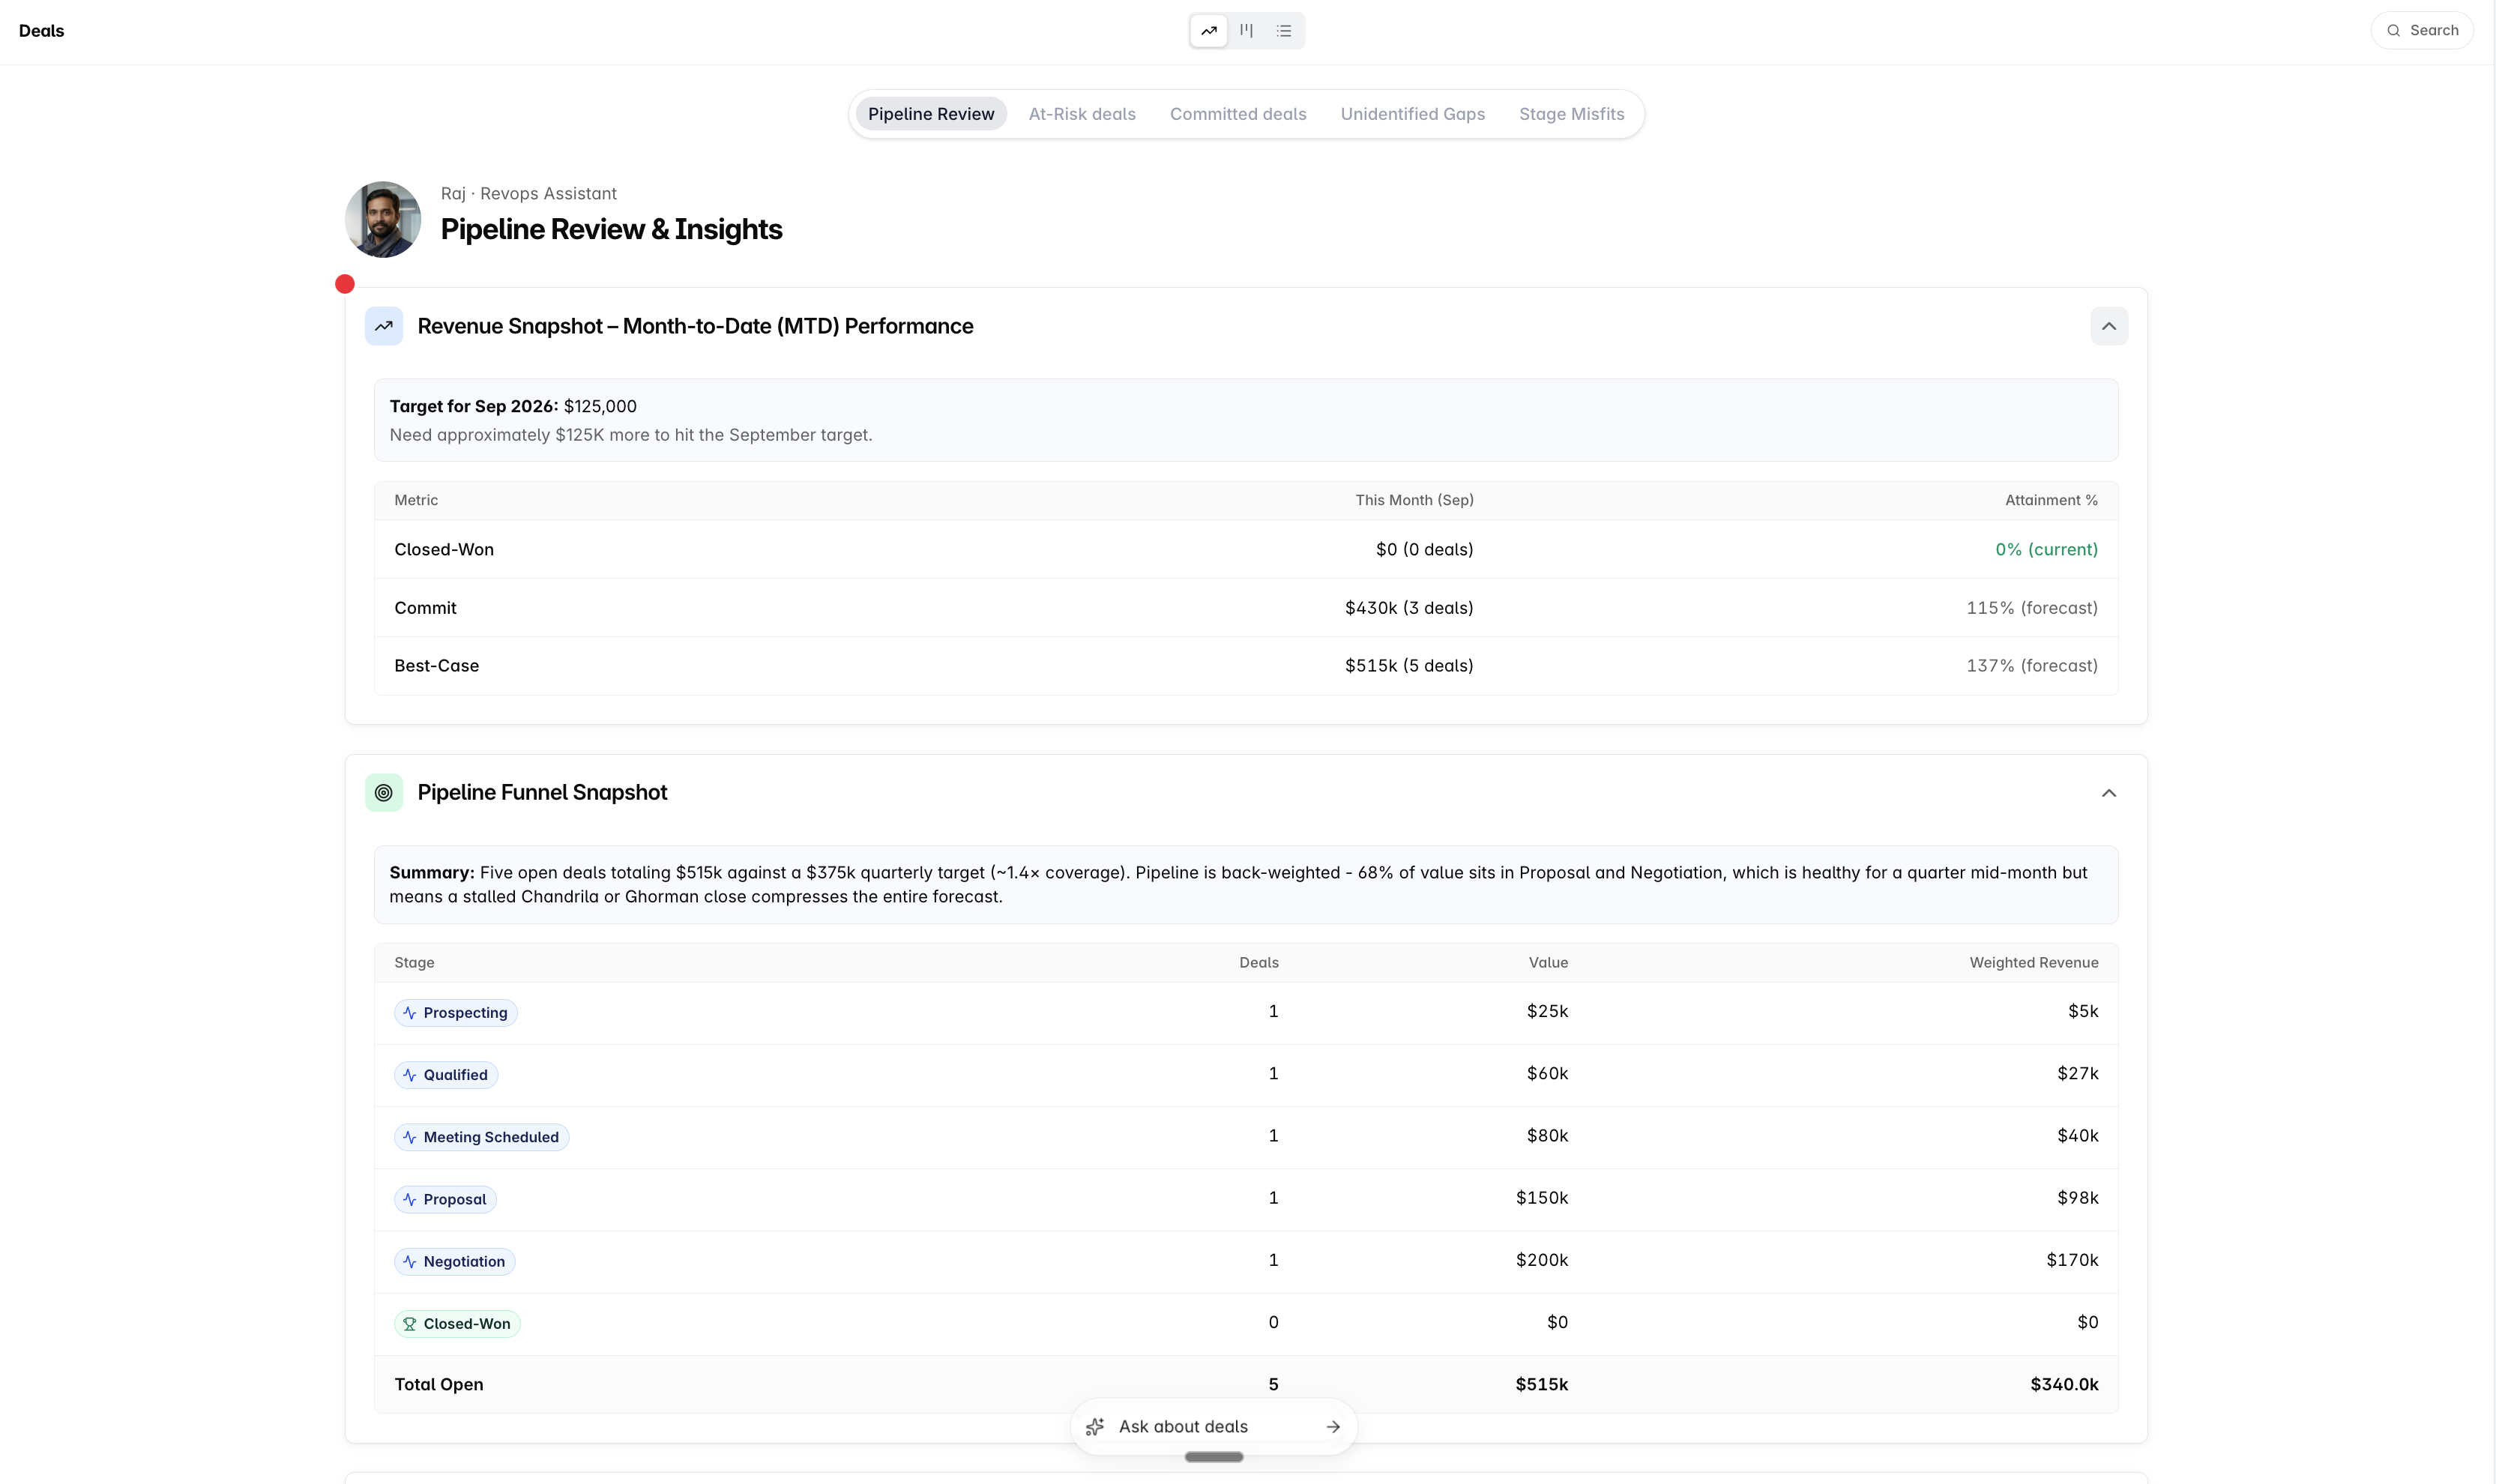Click the 'Target for Sep 2026:' text
The width and height of the screenshot is (2496, 1484).
click(x=474, y=406)
